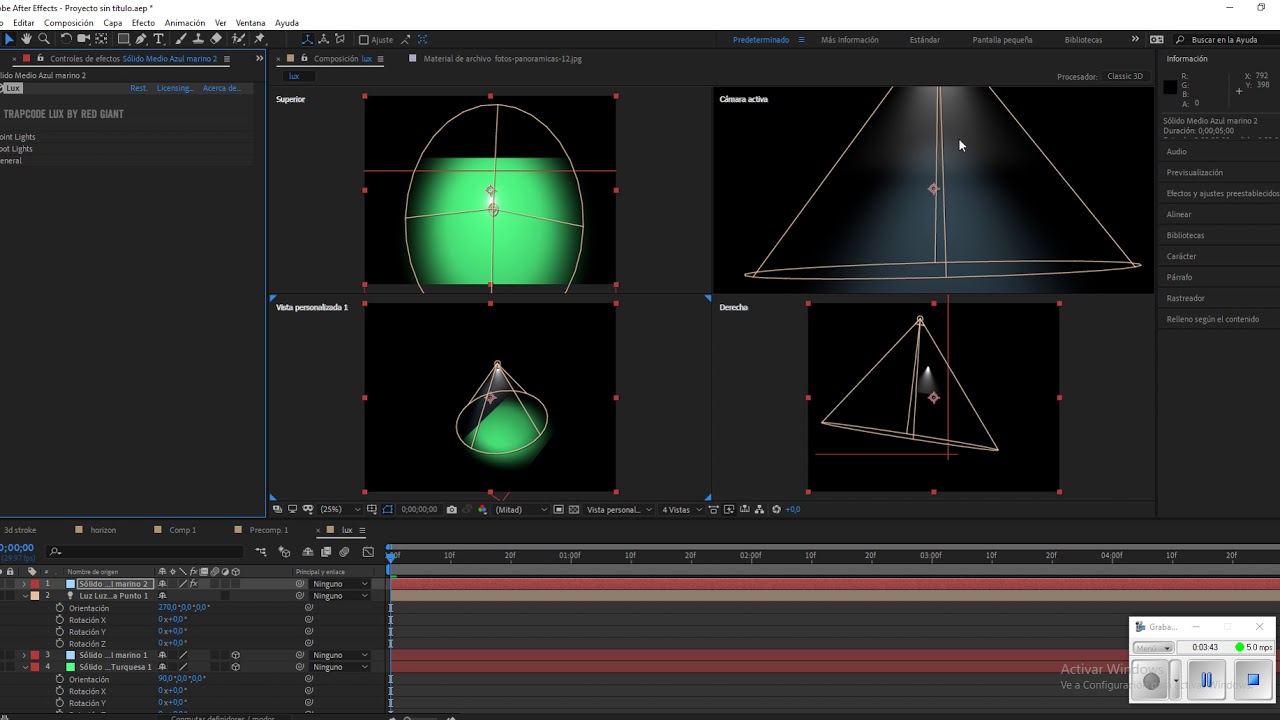
Task: Select the Predeterminado workspace
Action: [x=761, y=40]
